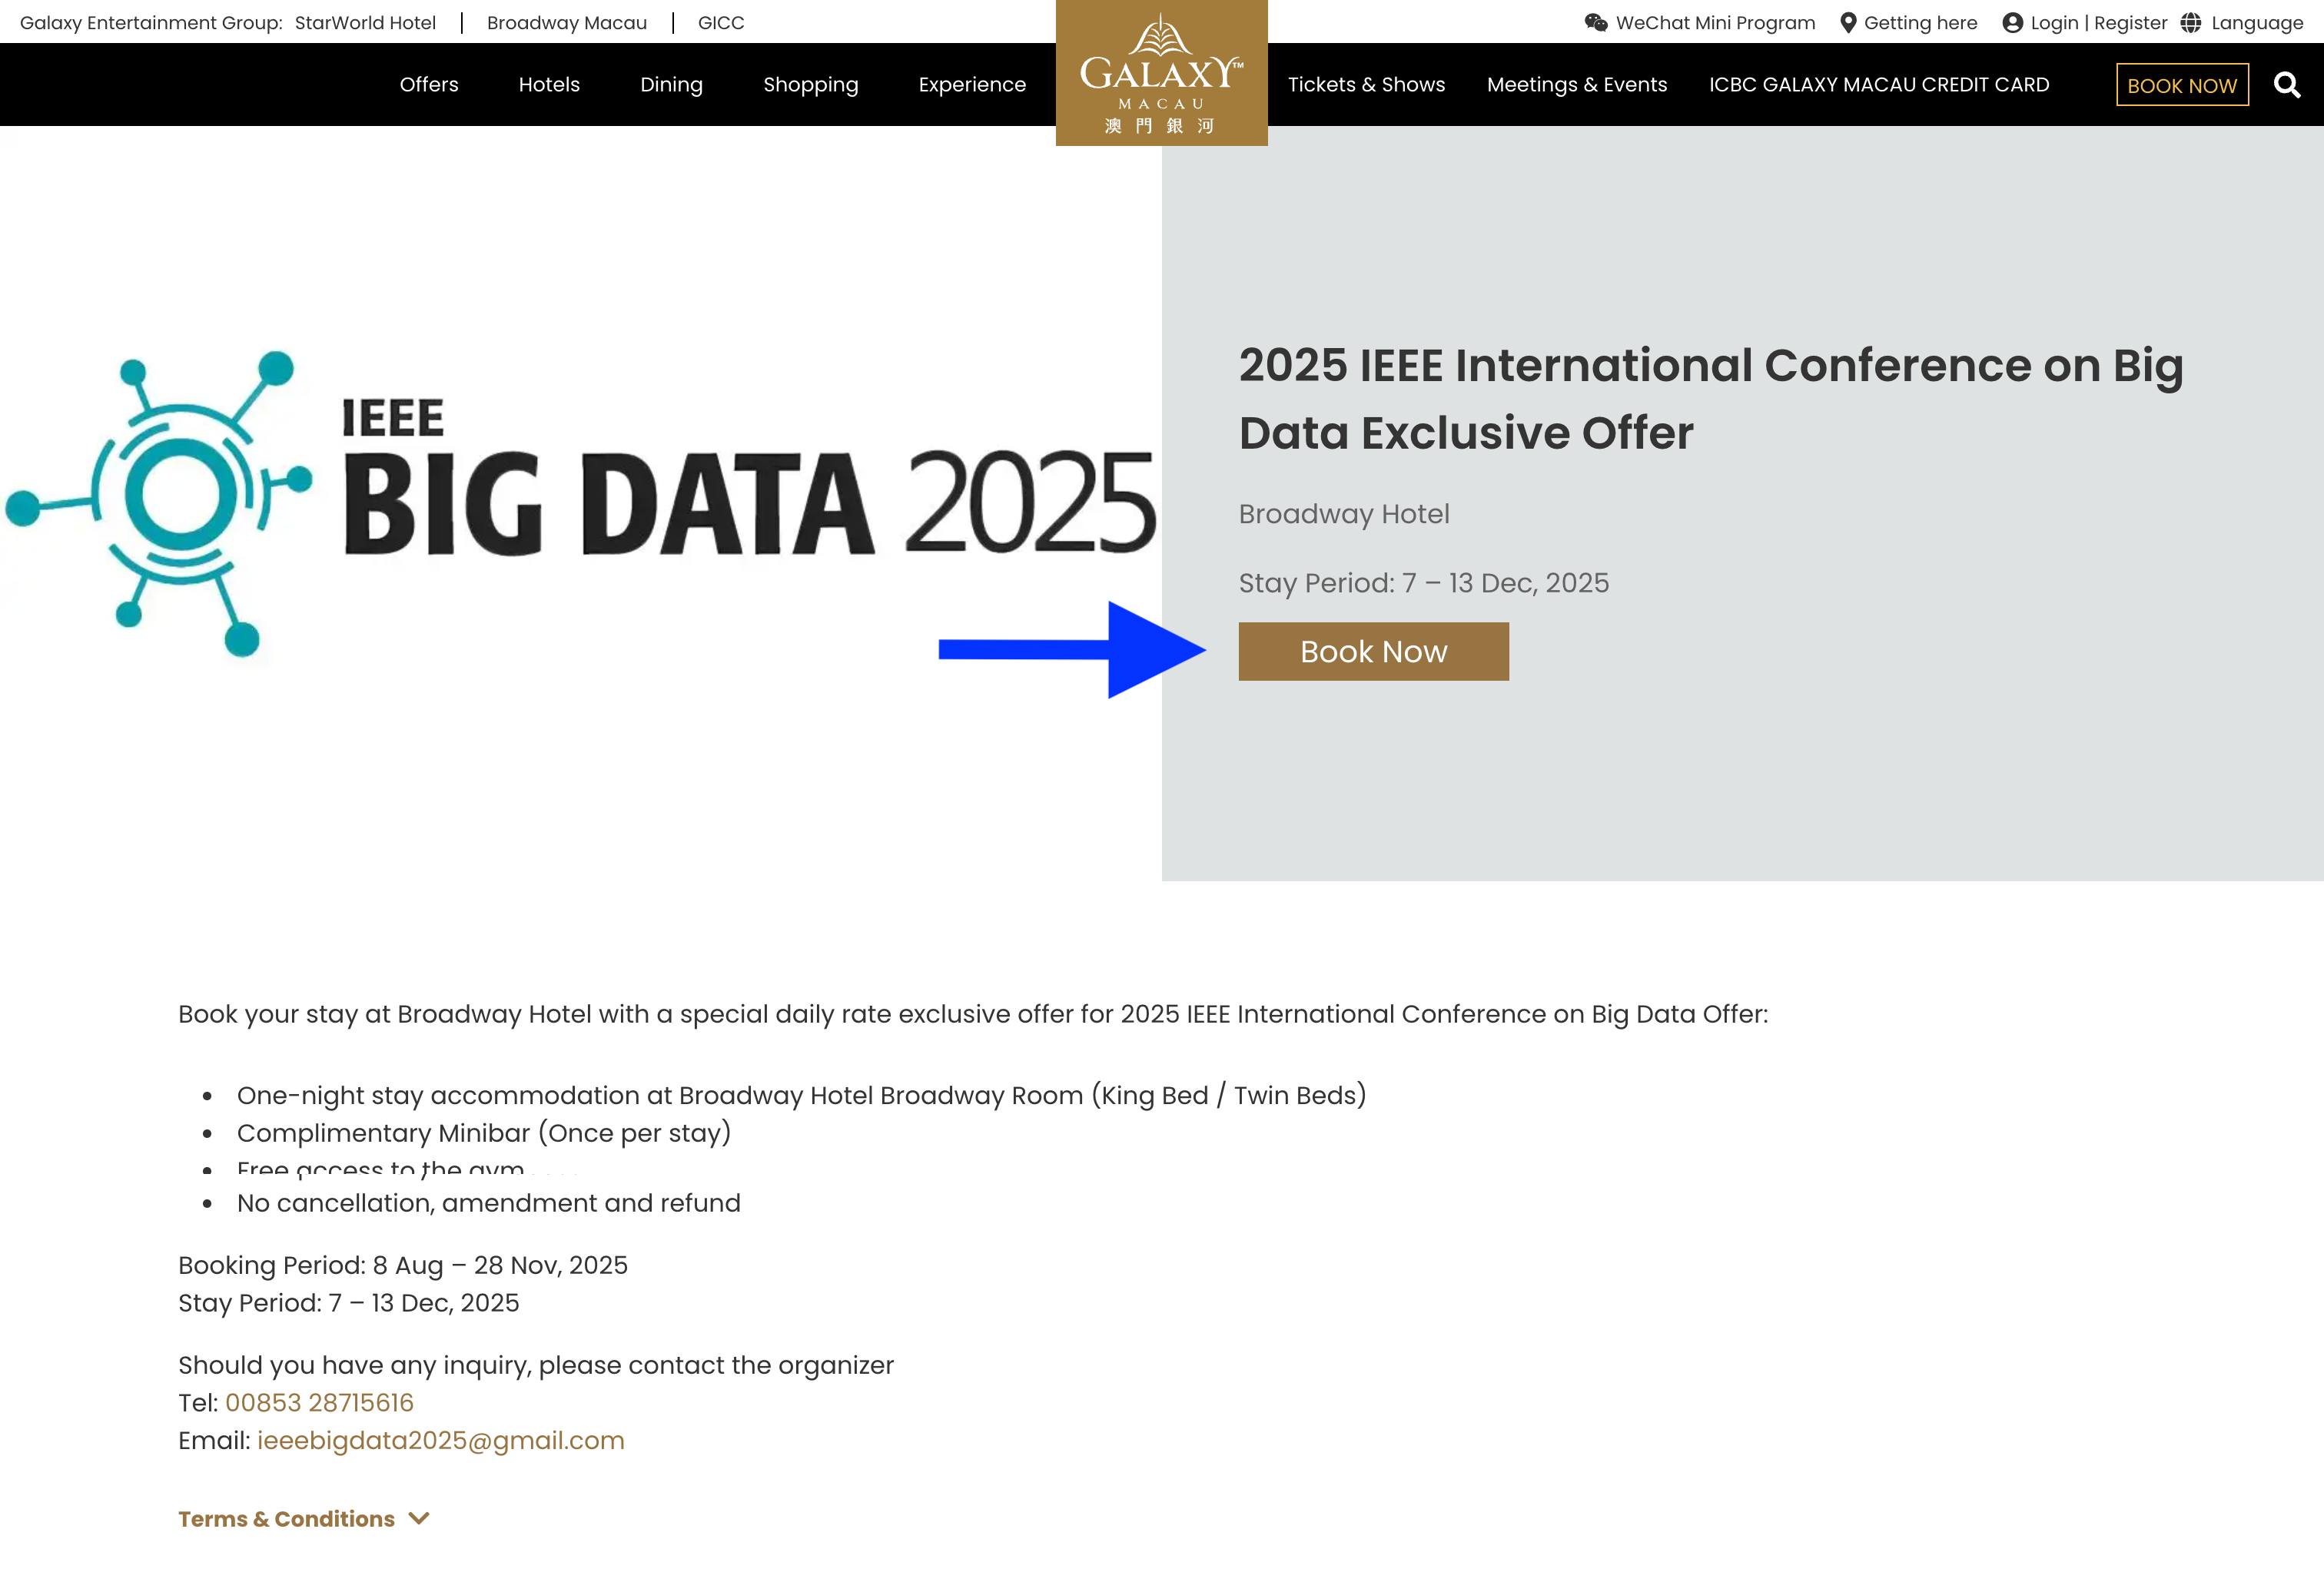Visit Broadway Macau link
Viewport: 2324px width, 1572px height.
click(567, 23)
